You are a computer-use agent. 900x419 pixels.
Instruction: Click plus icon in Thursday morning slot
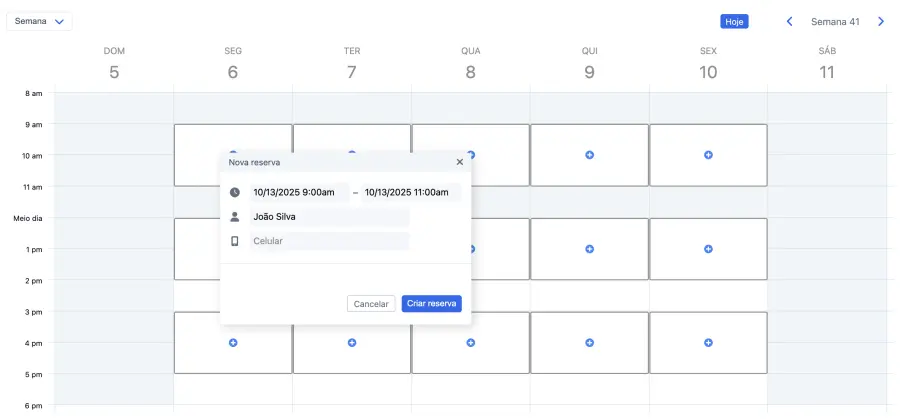pyautogui.click(x=589, y=155)
